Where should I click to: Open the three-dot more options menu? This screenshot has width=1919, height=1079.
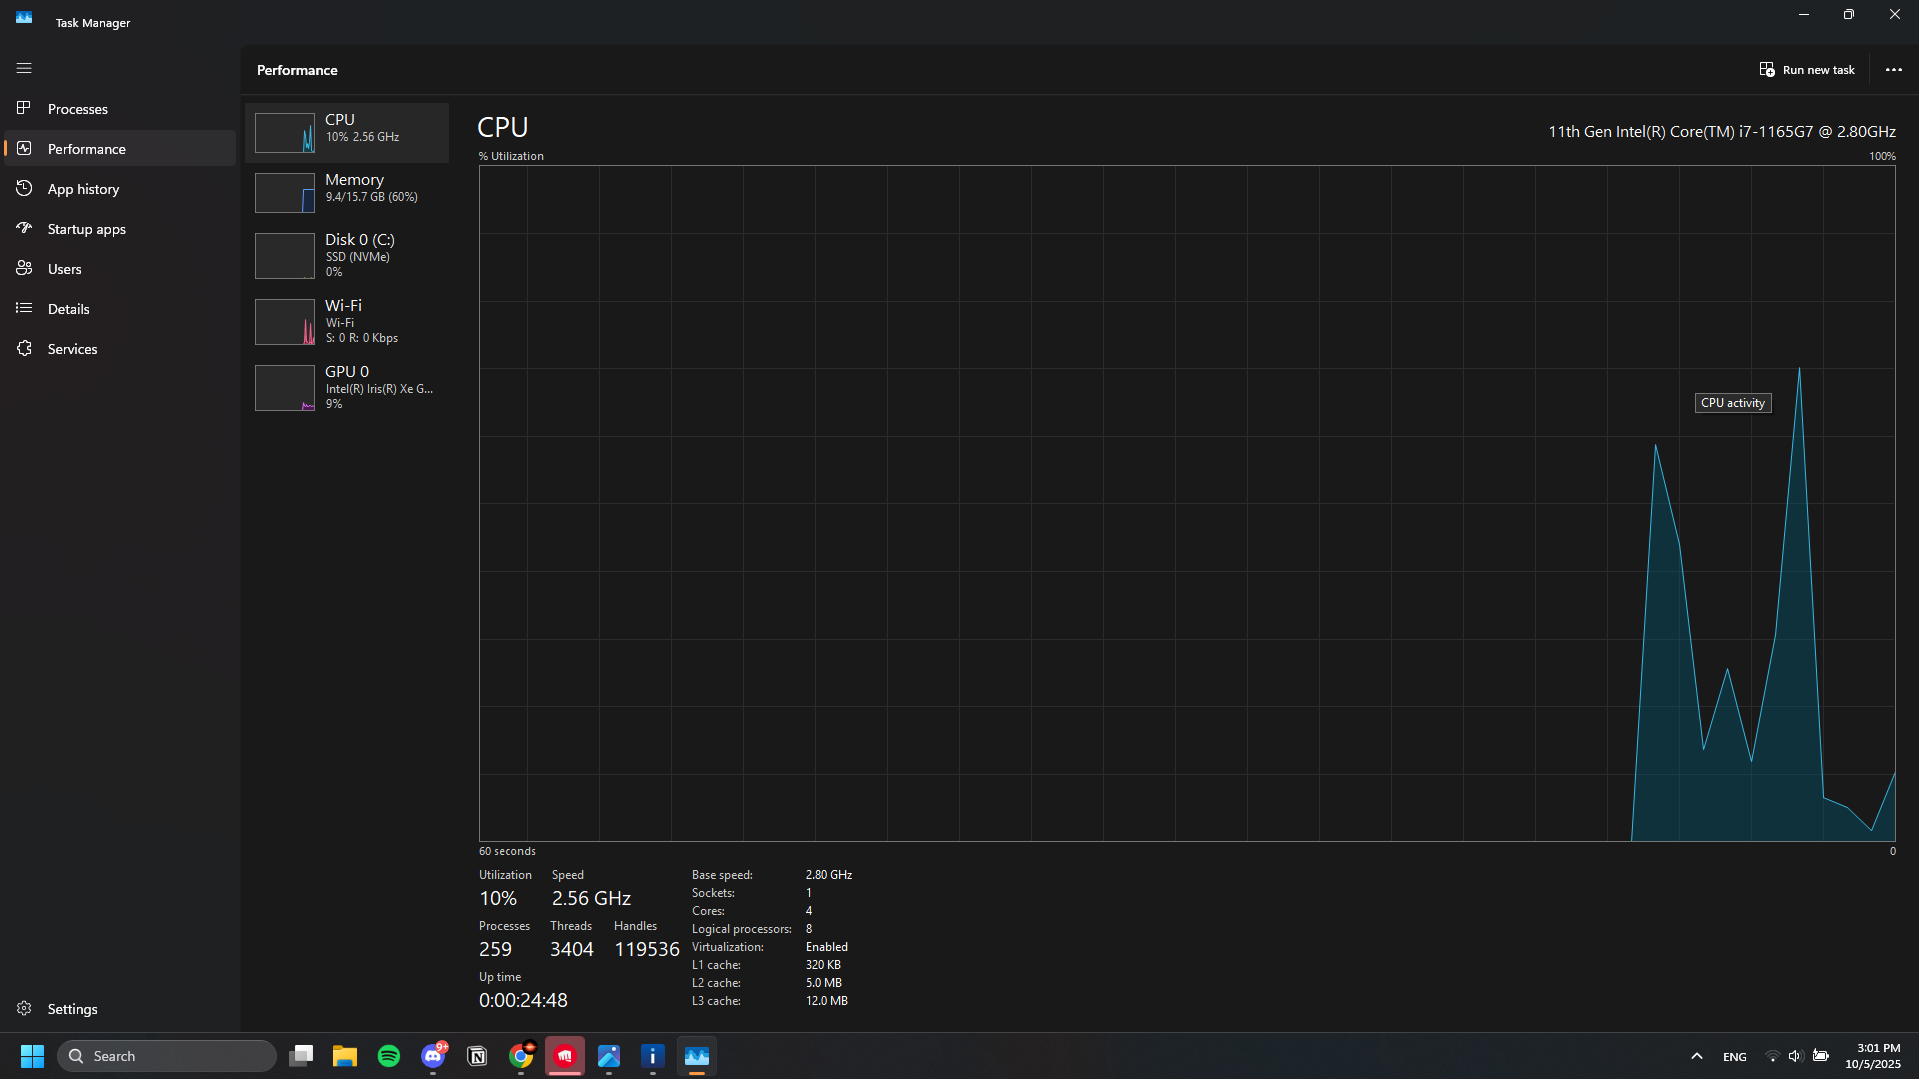[x=1893, y=70]
